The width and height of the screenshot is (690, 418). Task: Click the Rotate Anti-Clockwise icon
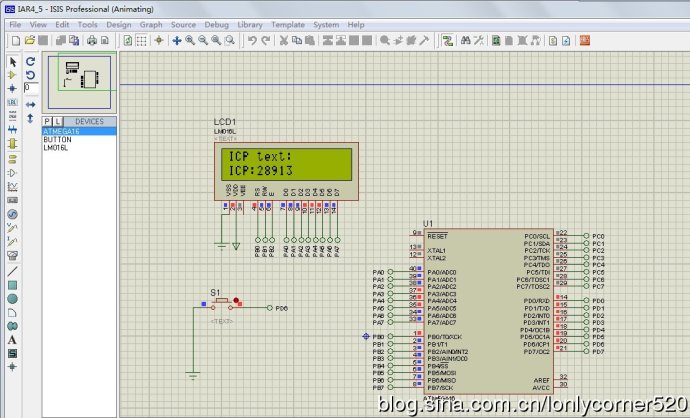coord(30,75)
